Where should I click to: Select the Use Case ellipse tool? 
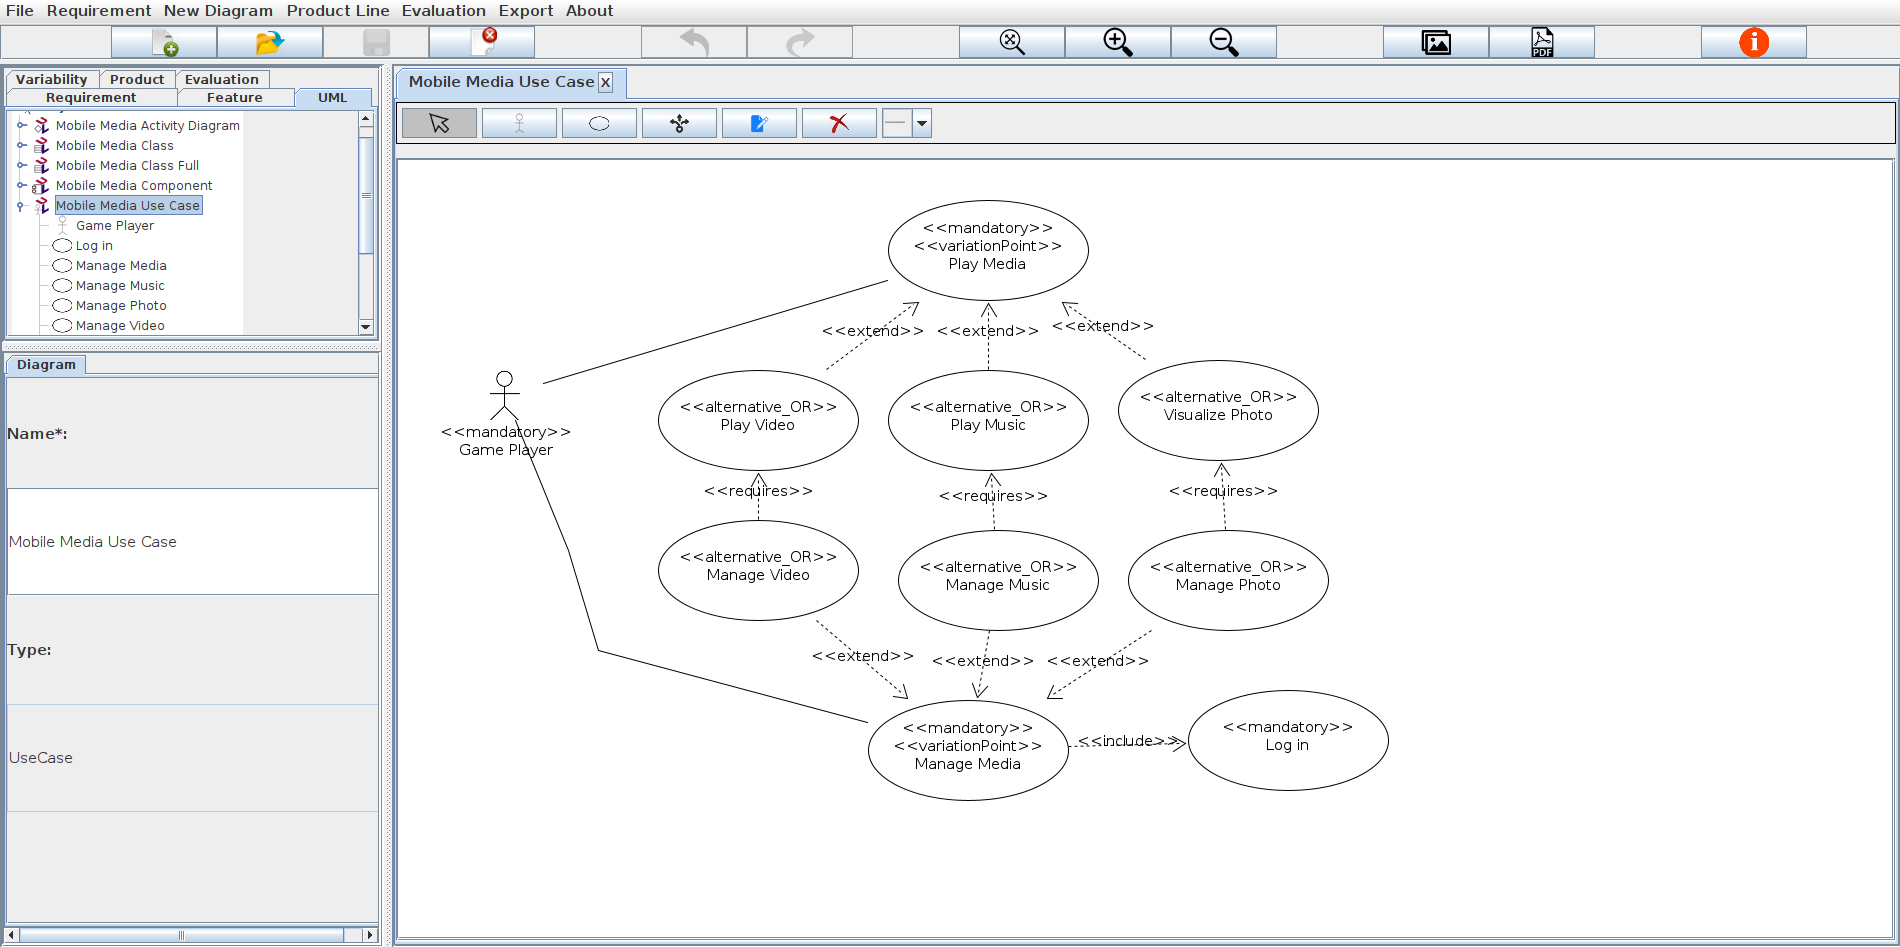pos(599,122)
